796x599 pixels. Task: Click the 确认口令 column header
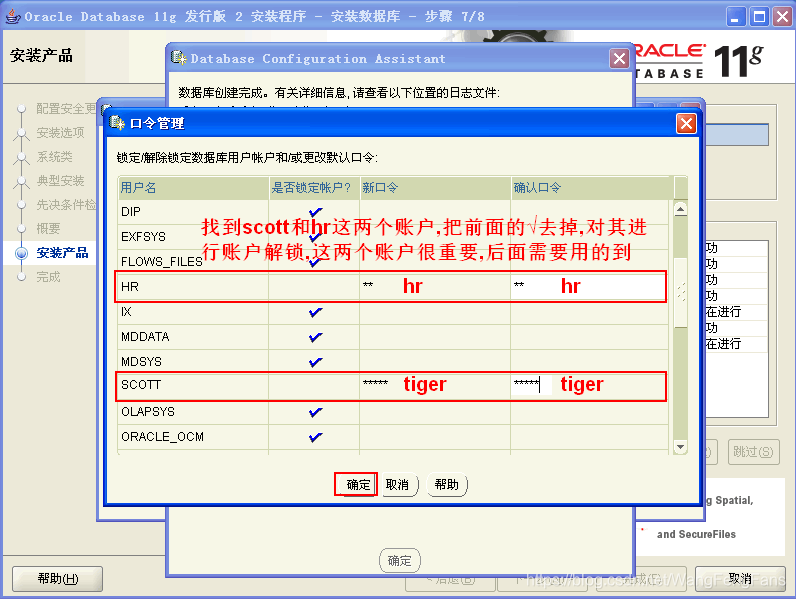[592, 188]
